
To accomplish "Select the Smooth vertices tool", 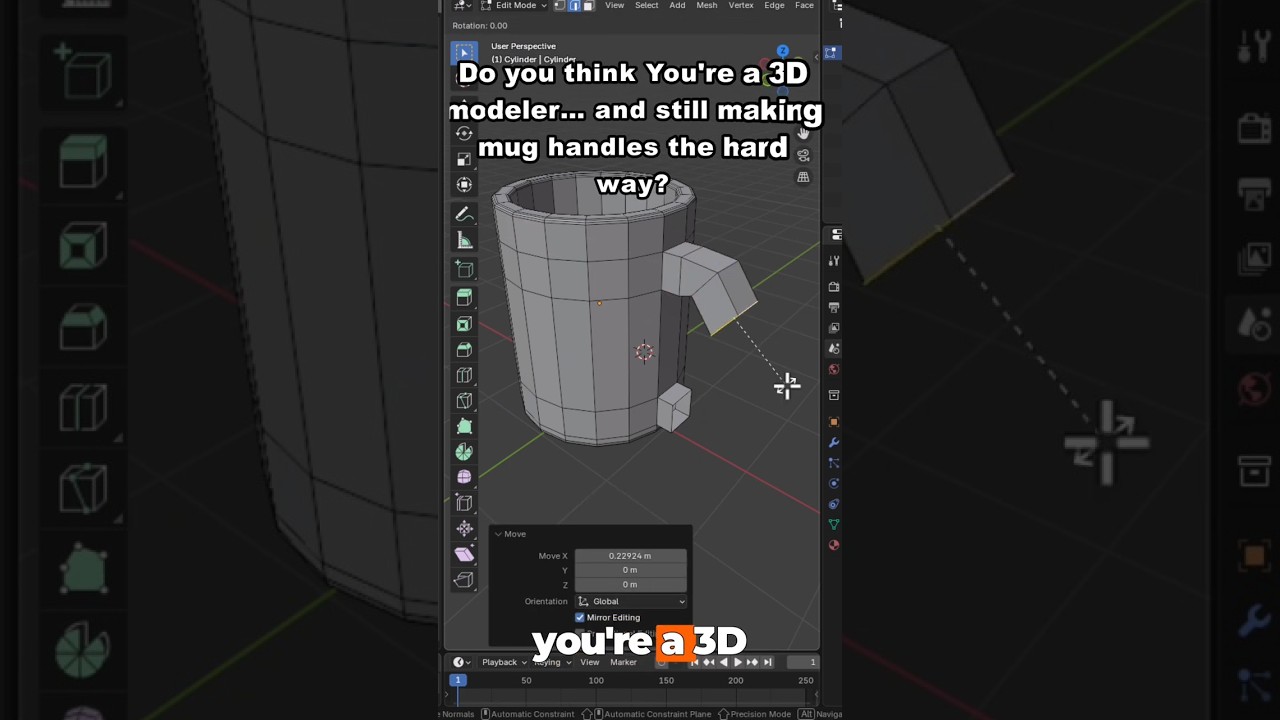I will [x=463, y=478].
